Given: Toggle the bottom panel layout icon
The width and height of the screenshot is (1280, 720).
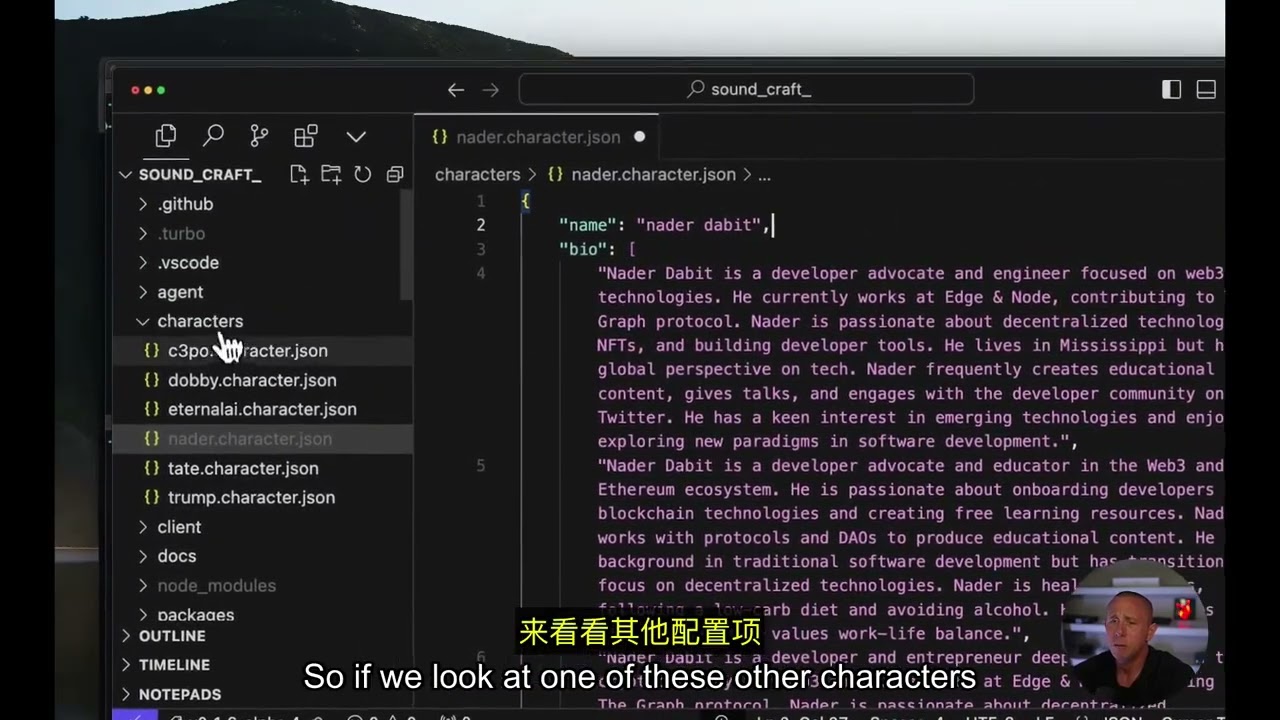Looking at the screenshot, I should (1206, 90).
